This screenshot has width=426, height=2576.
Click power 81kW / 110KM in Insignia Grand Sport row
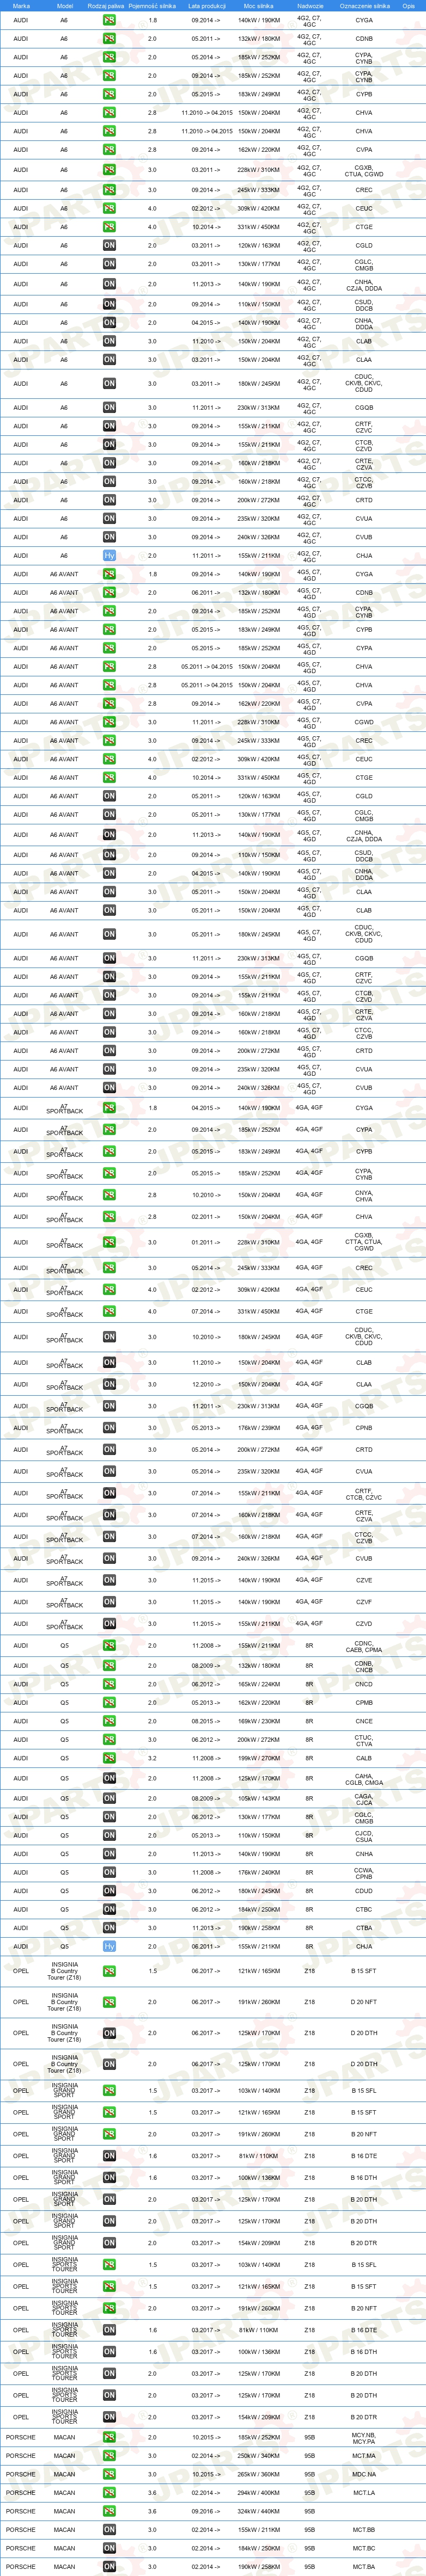(x=259, y=2156)
